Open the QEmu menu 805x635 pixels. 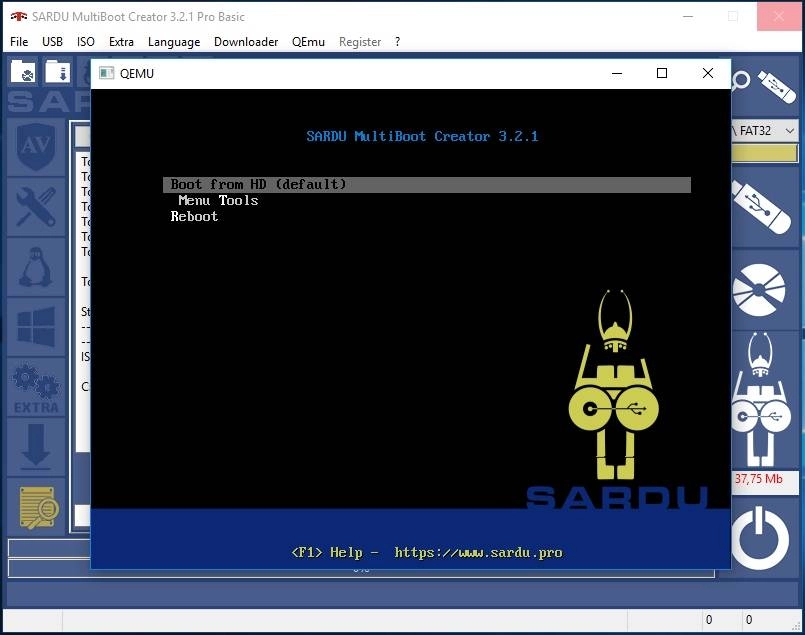click(x=308, y=42)
